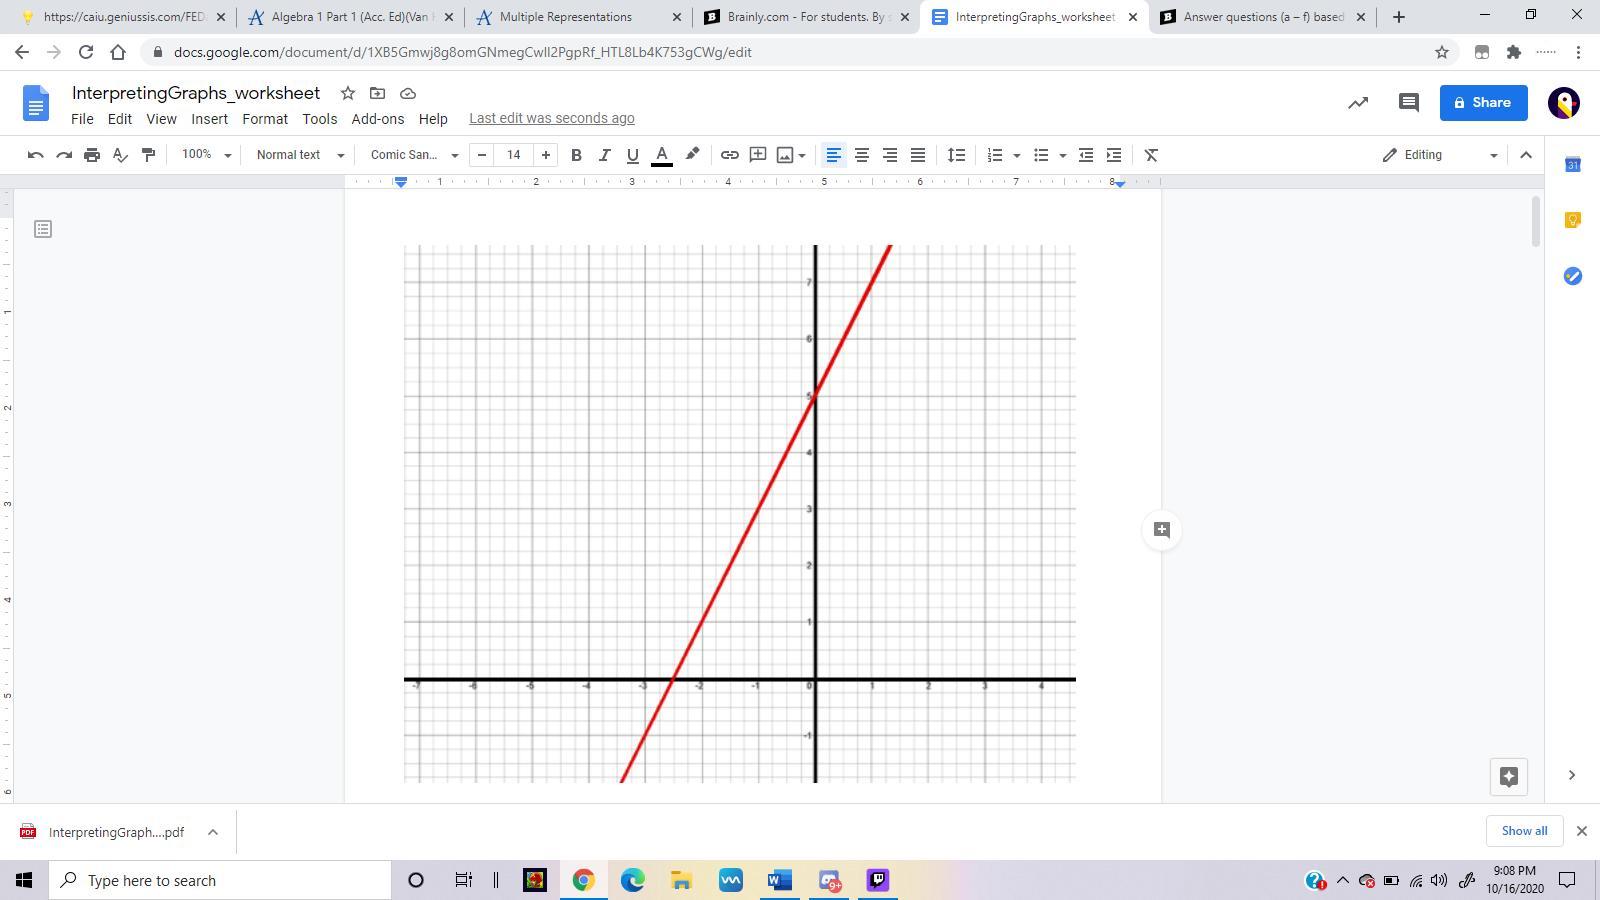Redo action using toolbar arrow

tap(64, 155)
